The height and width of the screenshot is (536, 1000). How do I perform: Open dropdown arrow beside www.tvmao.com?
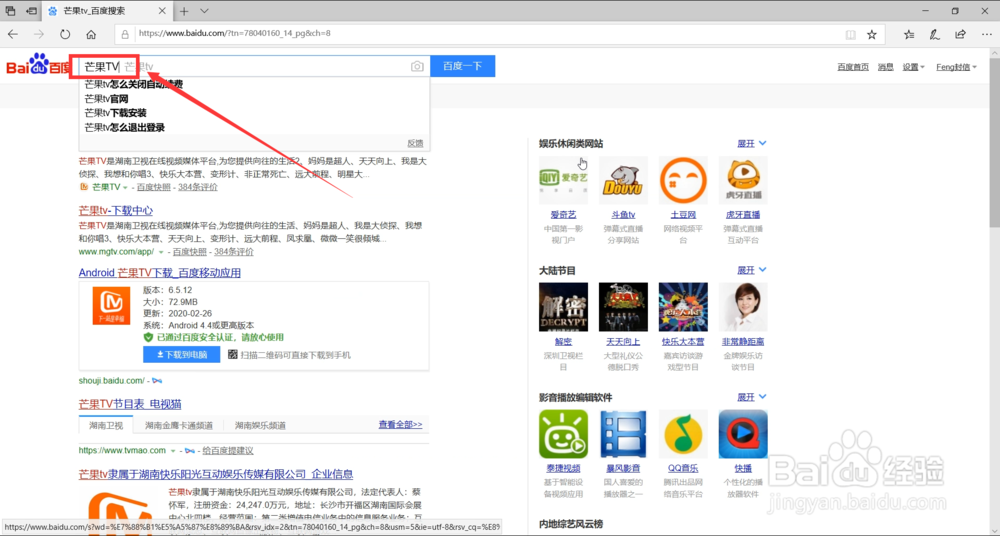click(172, 451)
